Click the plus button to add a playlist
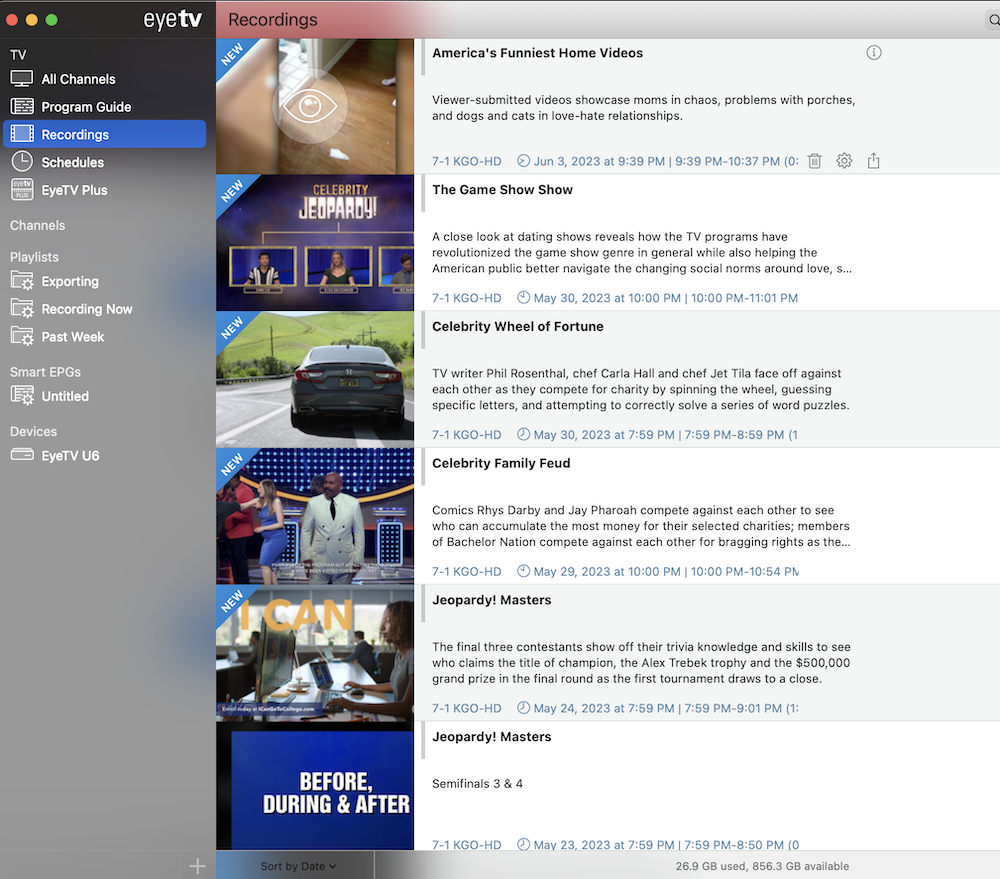The height and width of the screenshot is (879, 1000). coord(197,866)
